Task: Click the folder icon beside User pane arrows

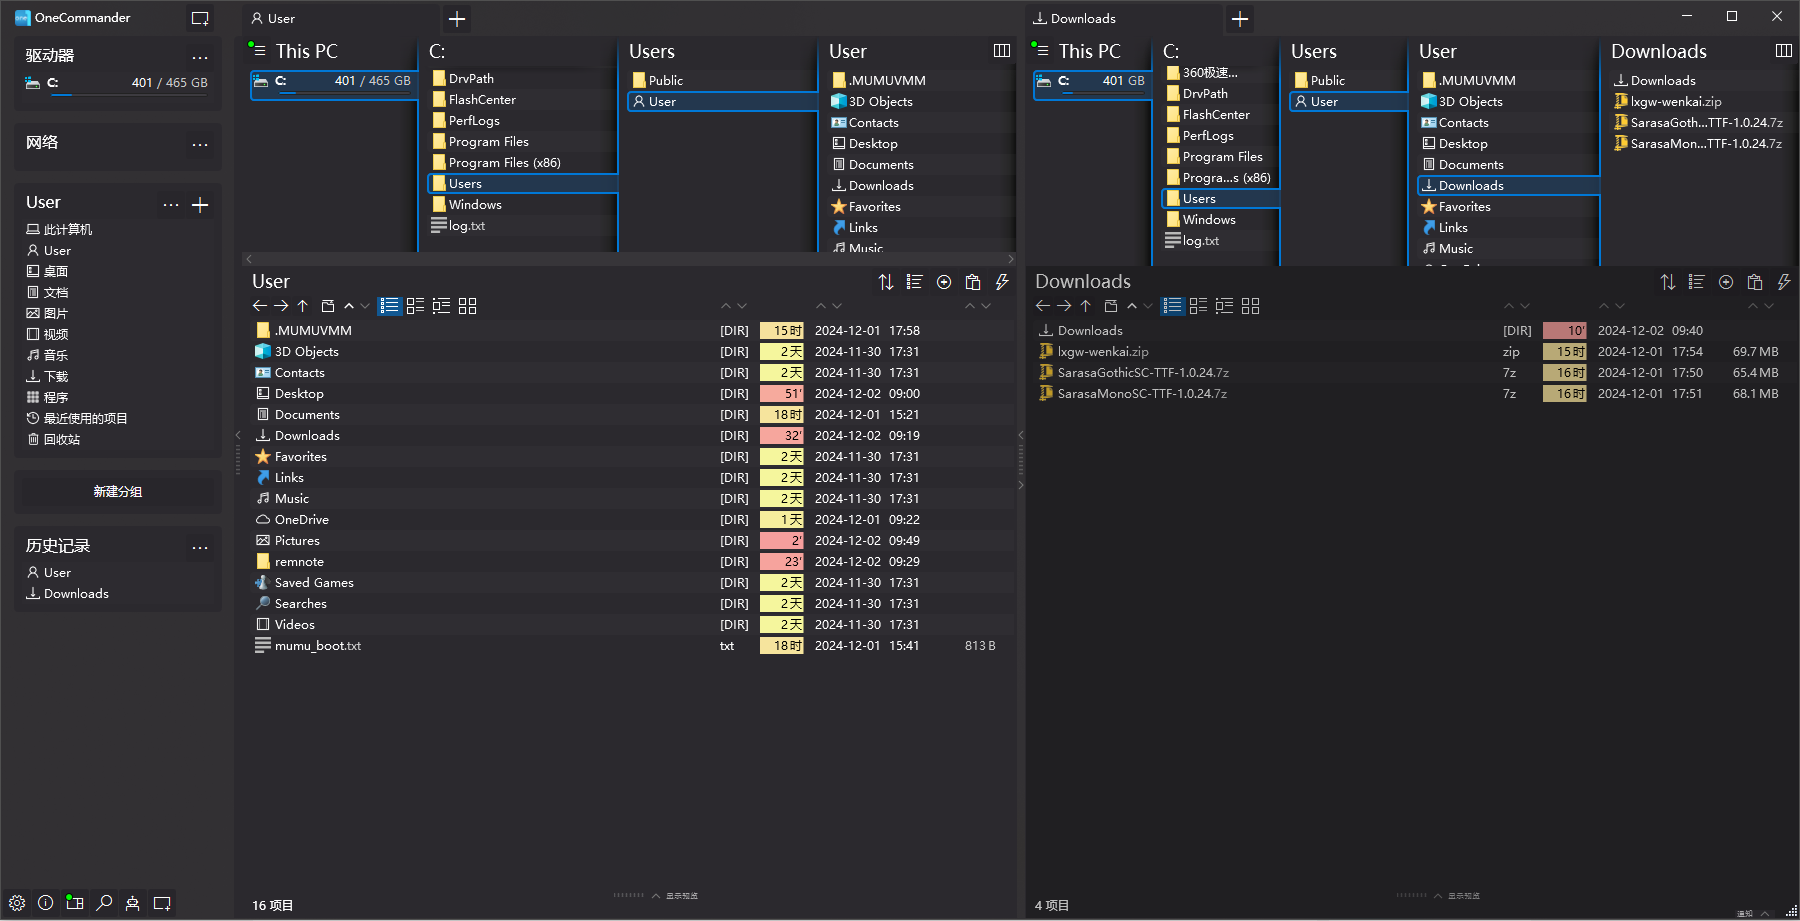Action: pos(328,306)
